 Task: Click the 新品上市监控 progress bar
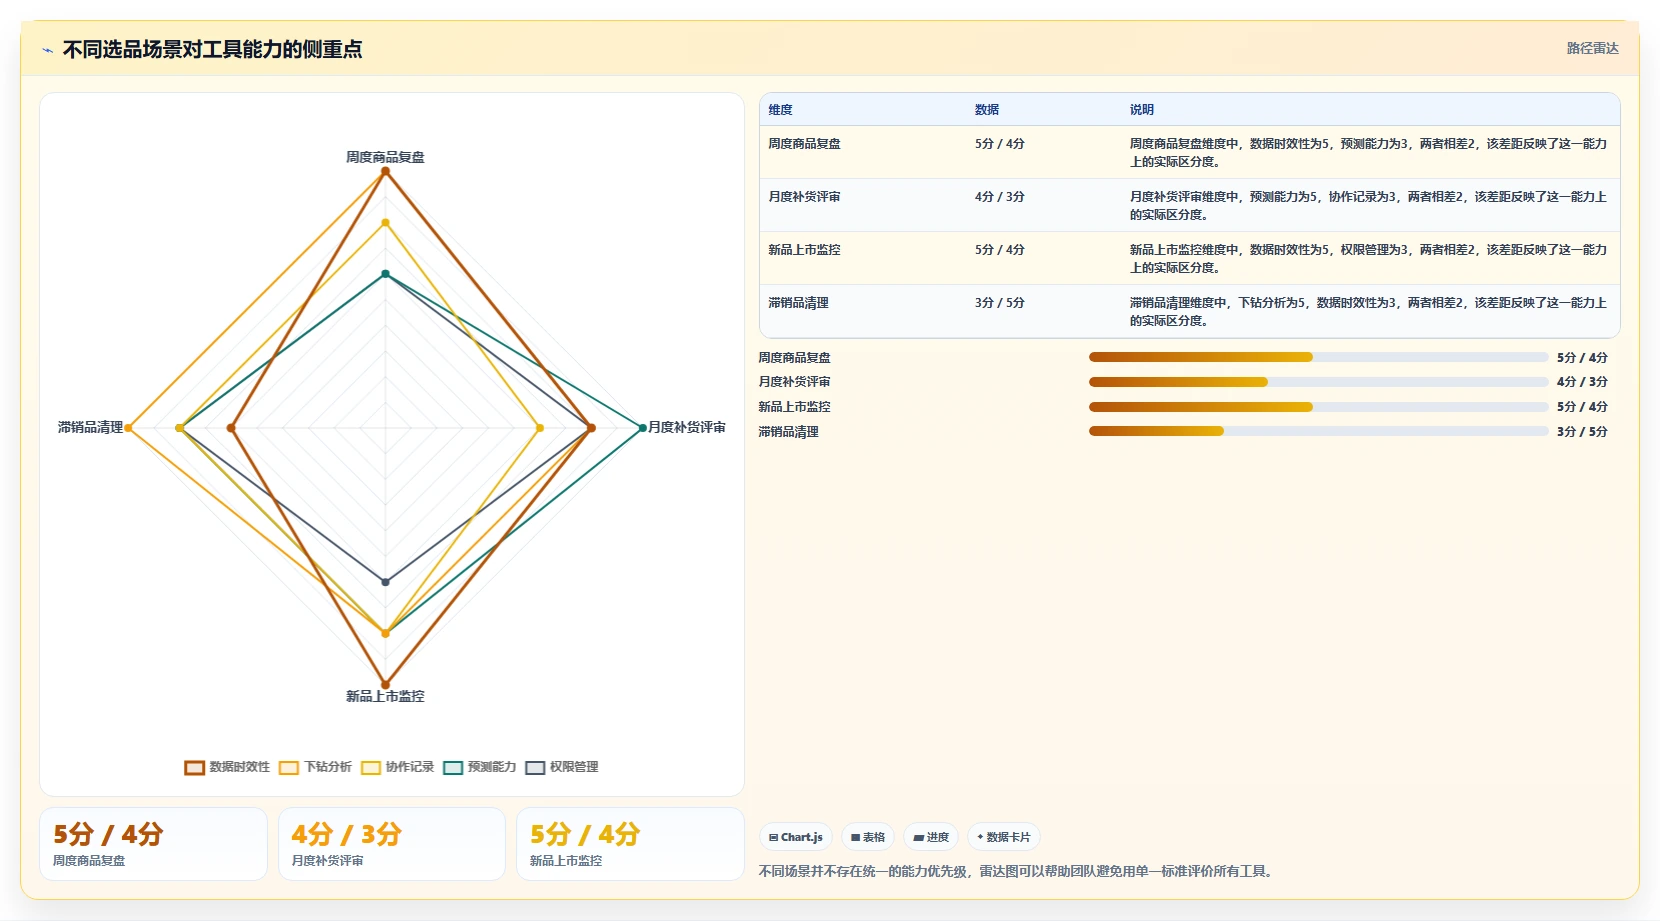pos(1318,407)
